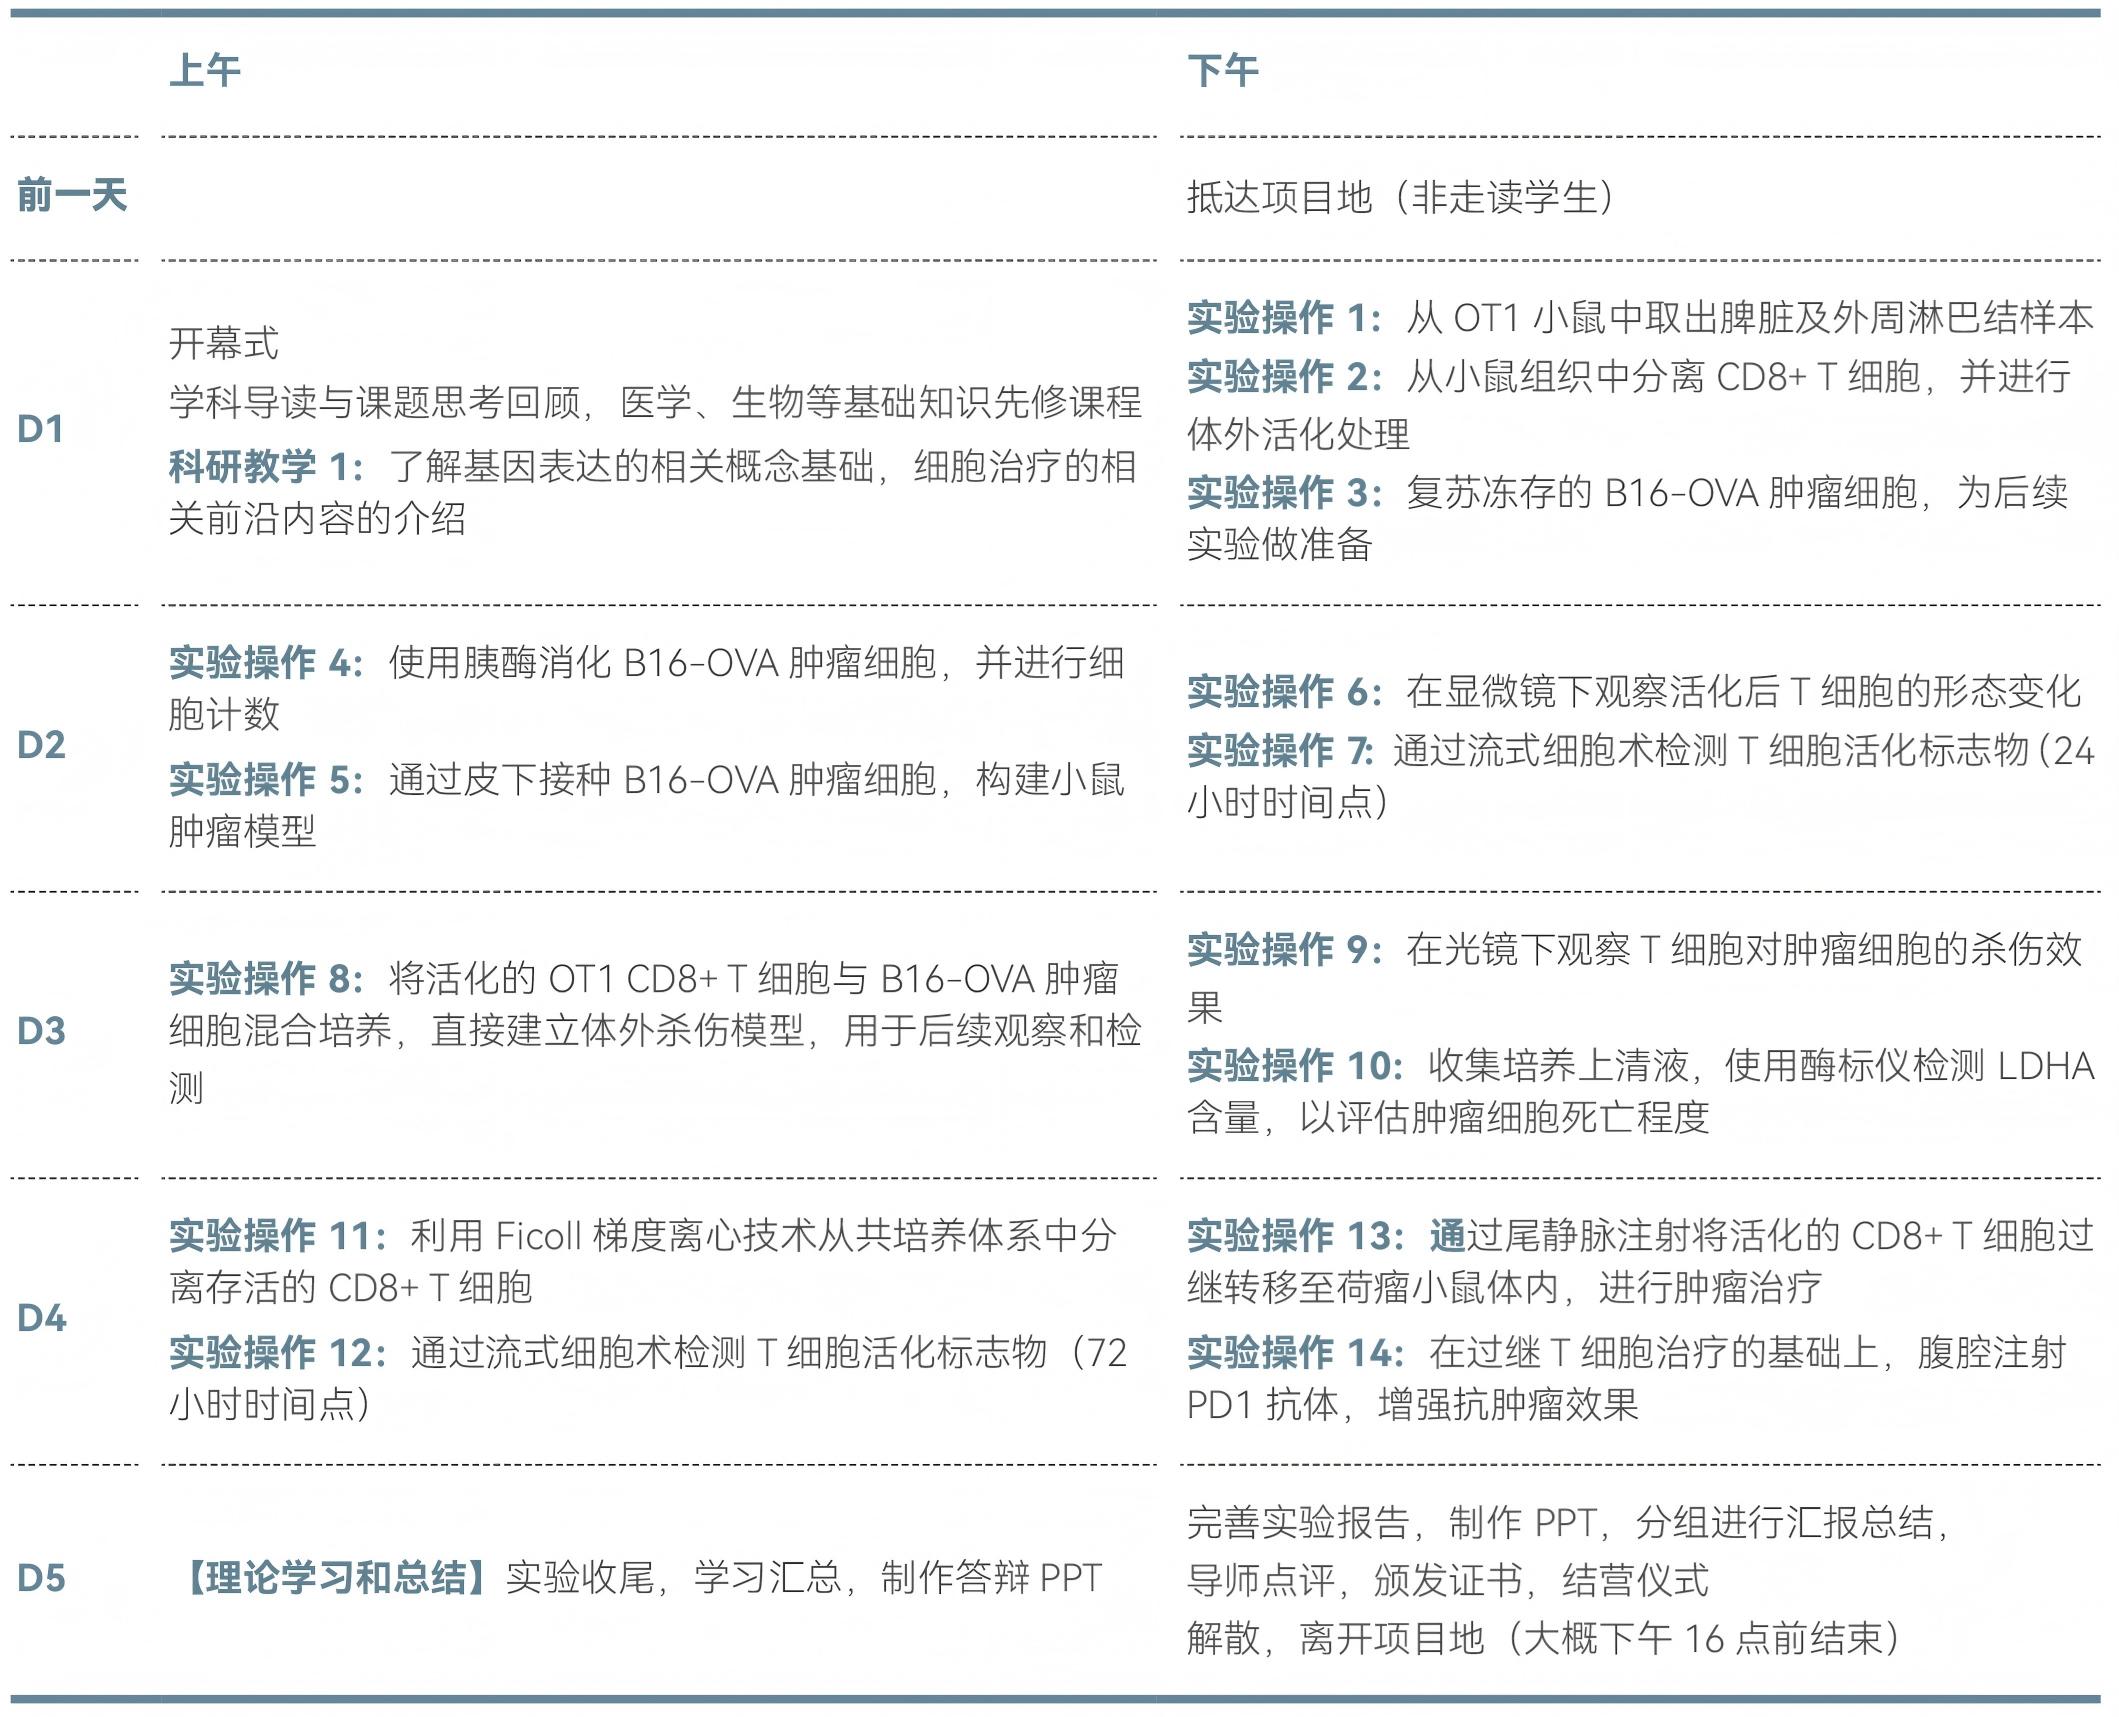This screenshot has width=2119, height=1717.
Task: Select the D2 row label
Action: click(x=41, y=745)
